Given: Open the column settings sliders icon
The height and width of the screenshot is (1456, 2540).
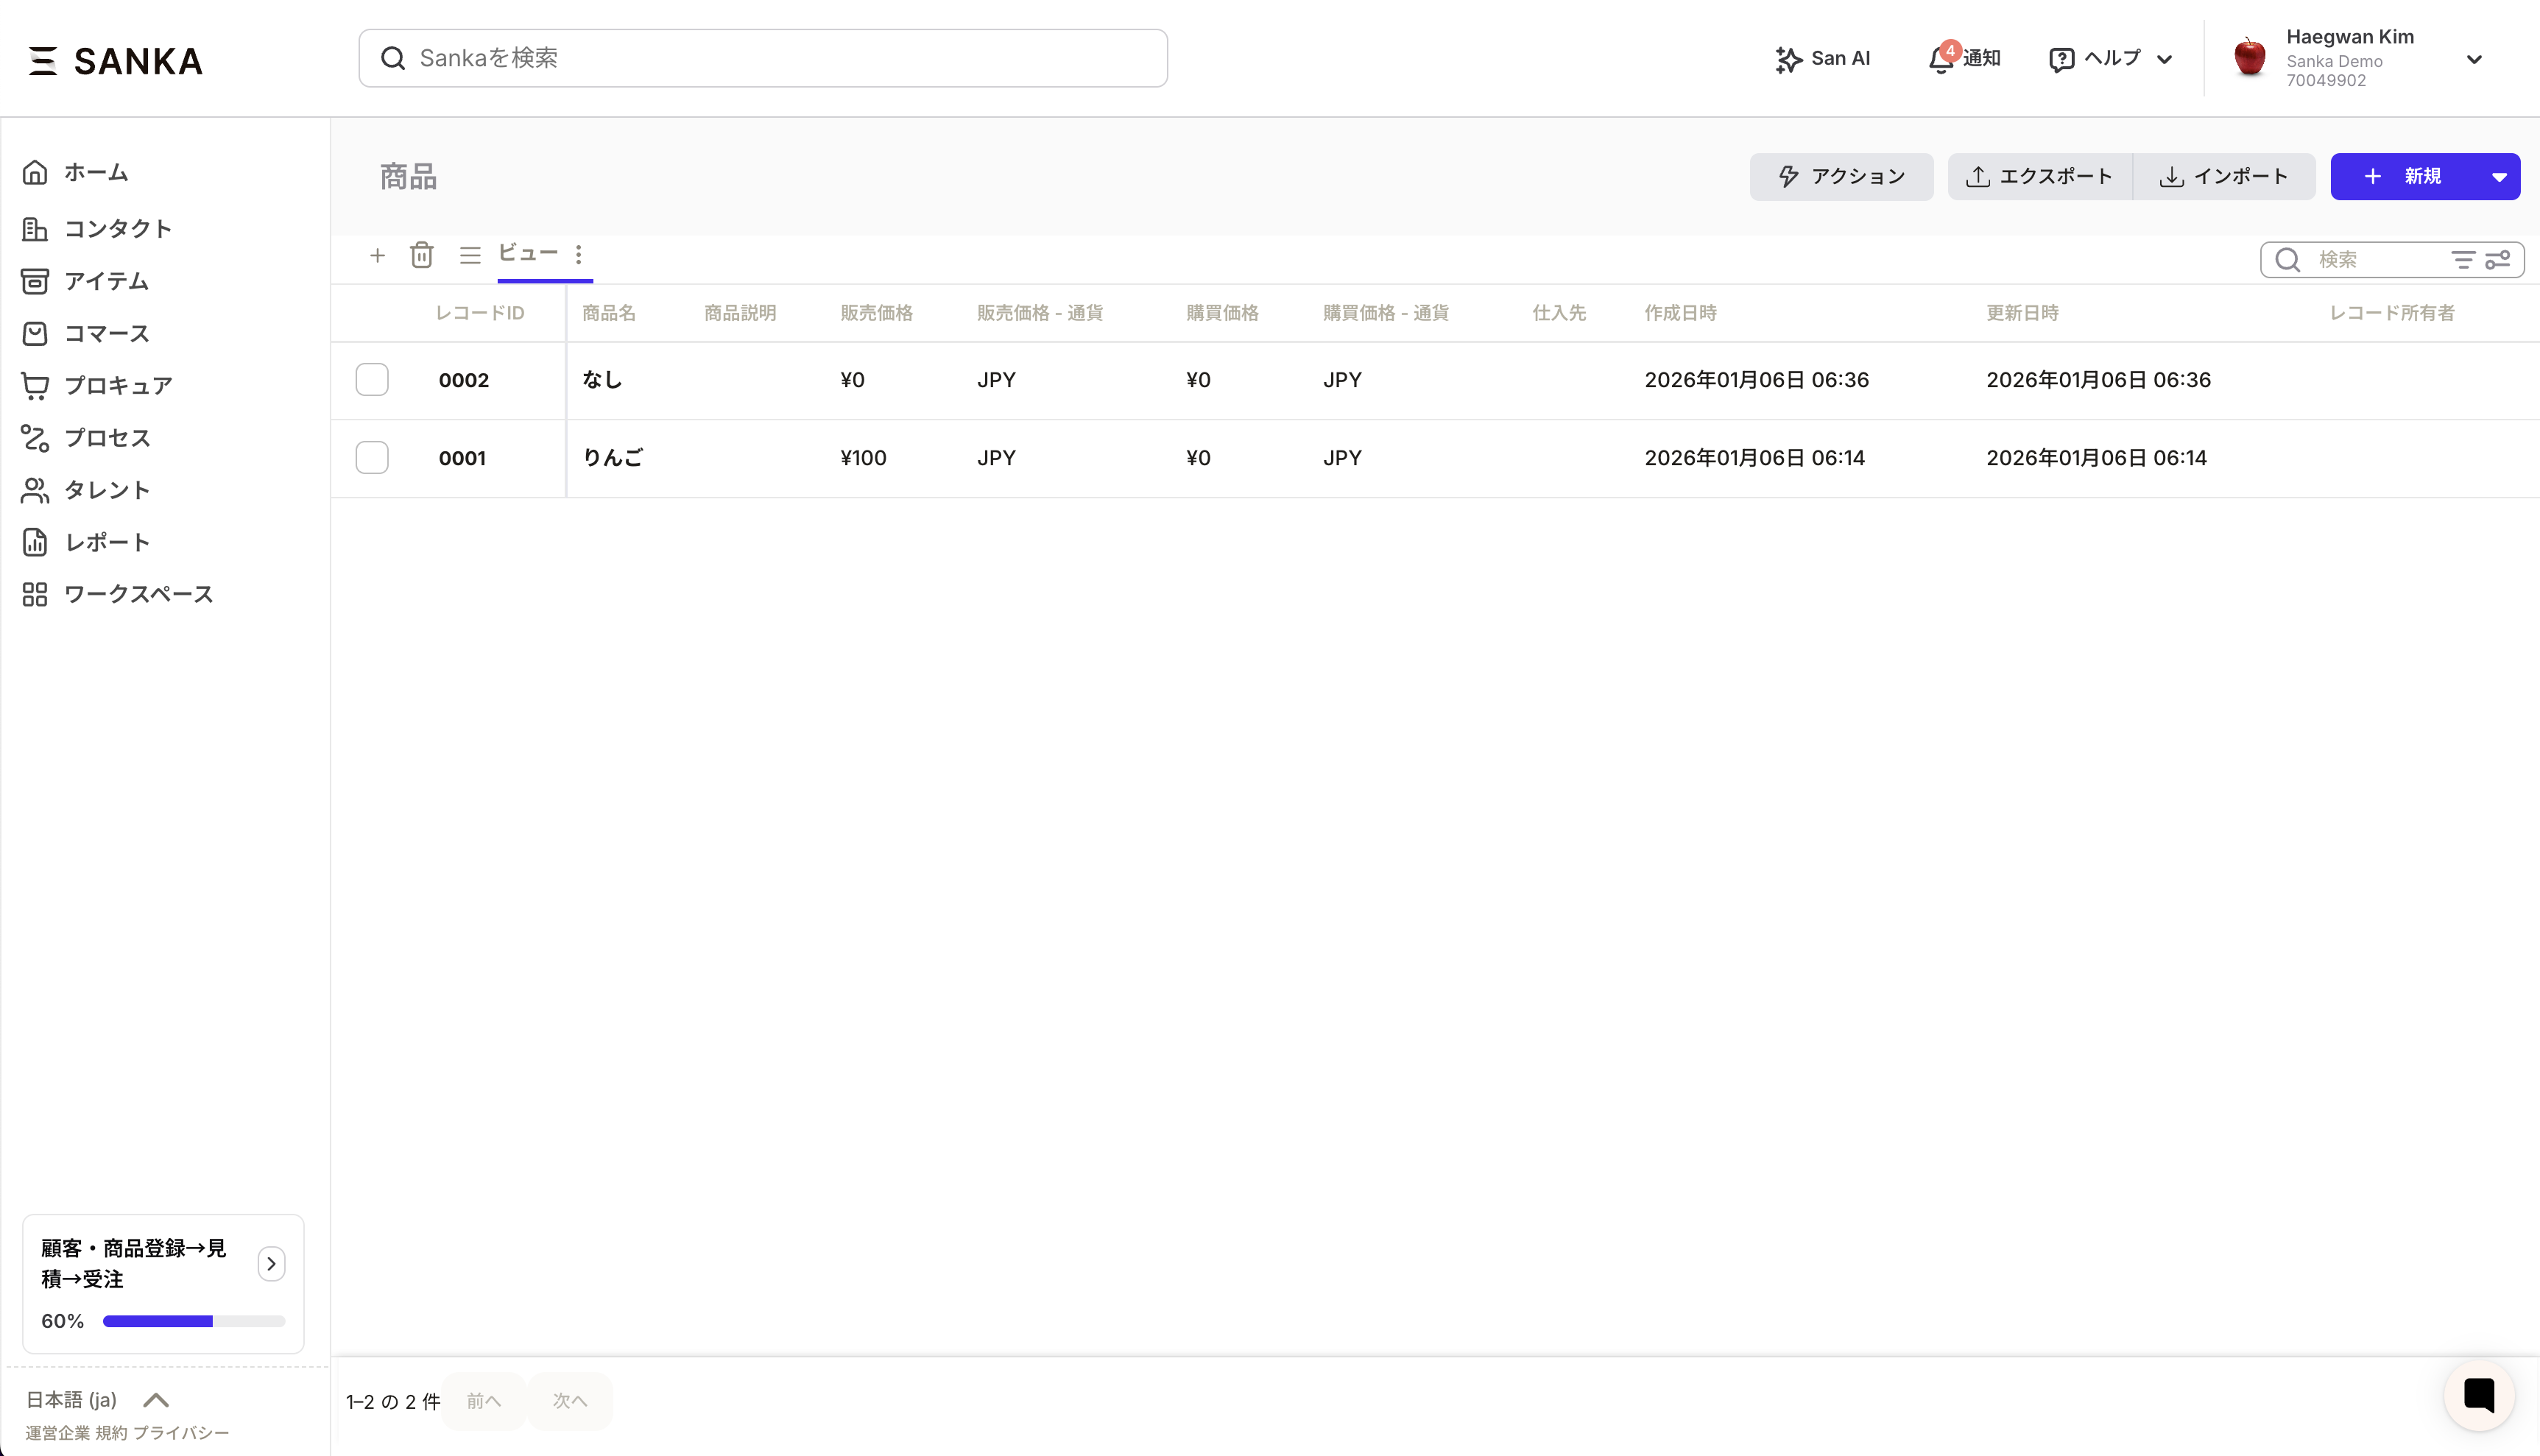Looking at the screenshot, I should click(2498, 260).
